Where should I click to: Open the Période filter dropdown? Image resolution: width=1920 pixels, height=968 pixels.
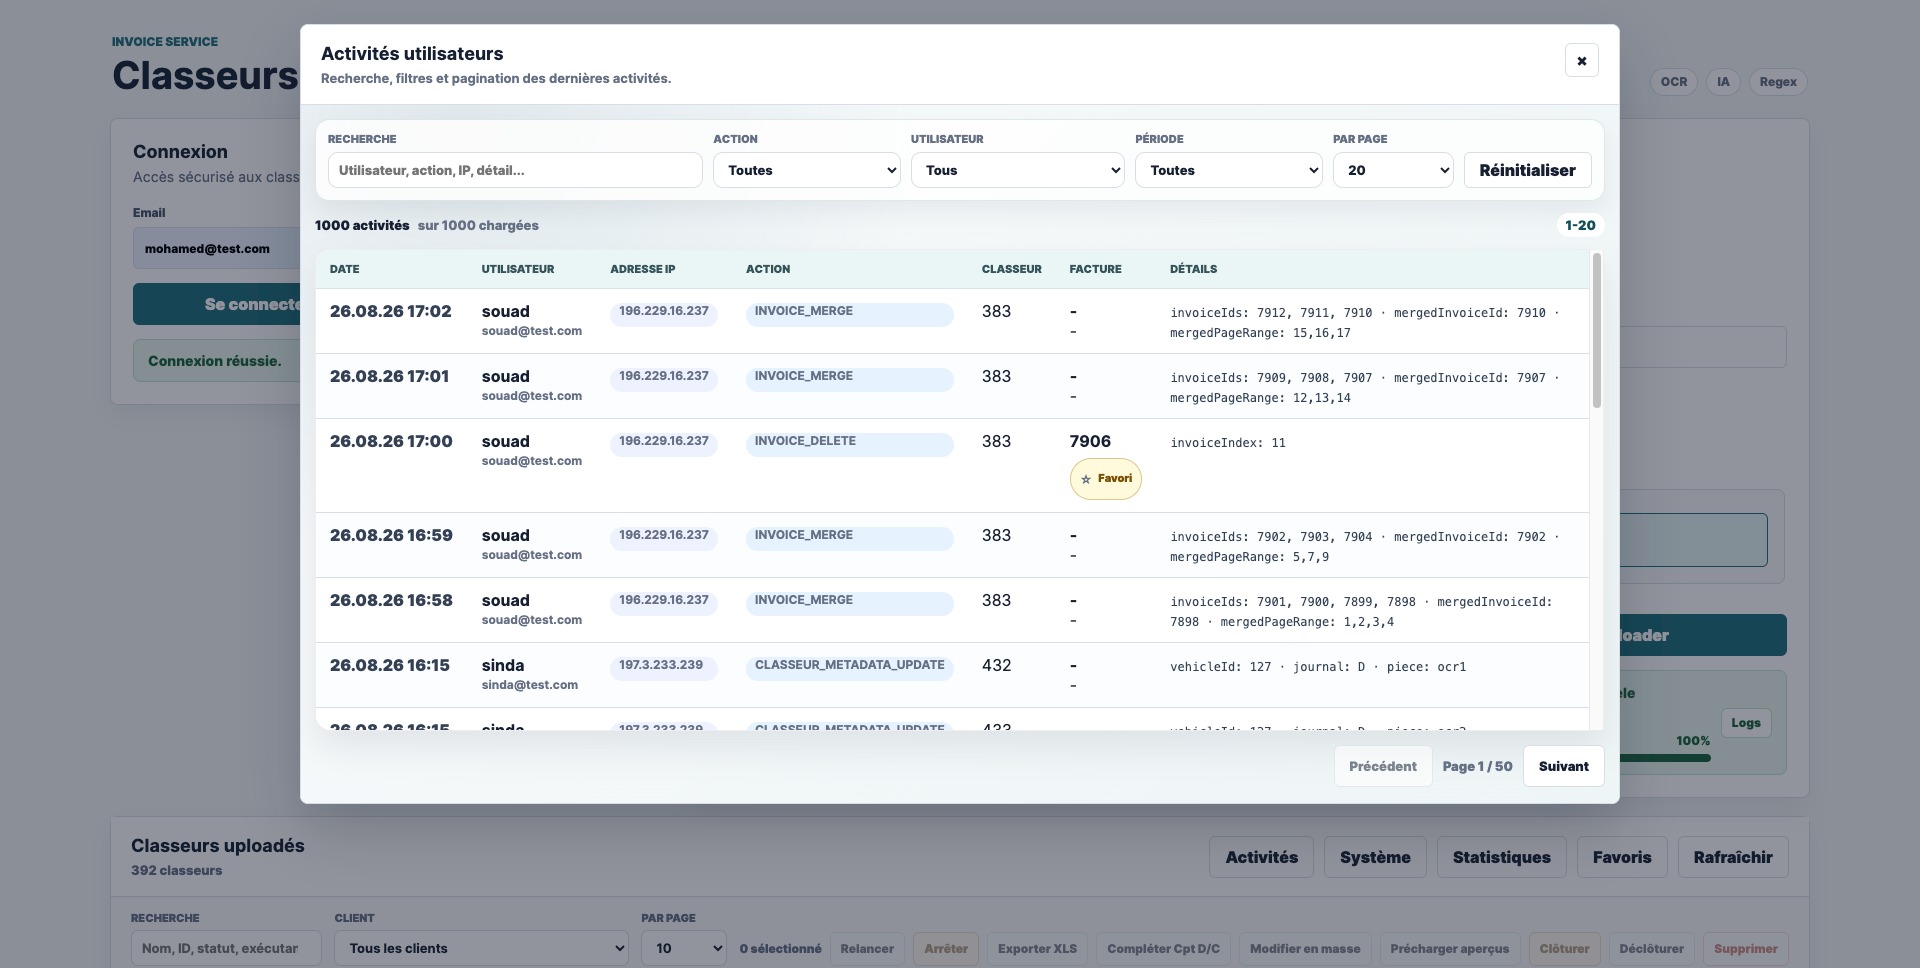tap(1228, 170)
